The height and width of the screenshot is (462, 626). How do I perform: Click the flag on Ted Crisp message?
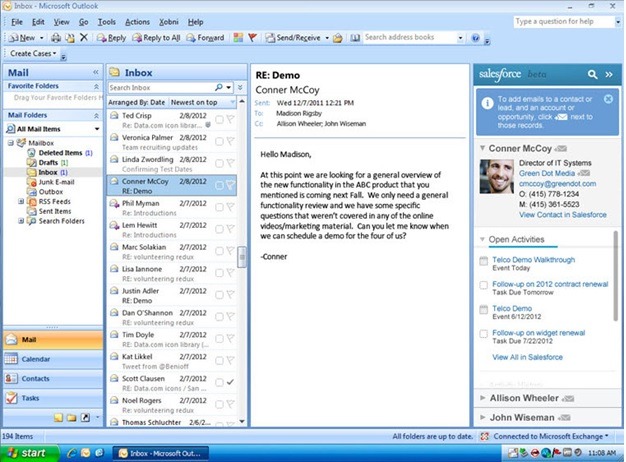(x=230, y=119)
